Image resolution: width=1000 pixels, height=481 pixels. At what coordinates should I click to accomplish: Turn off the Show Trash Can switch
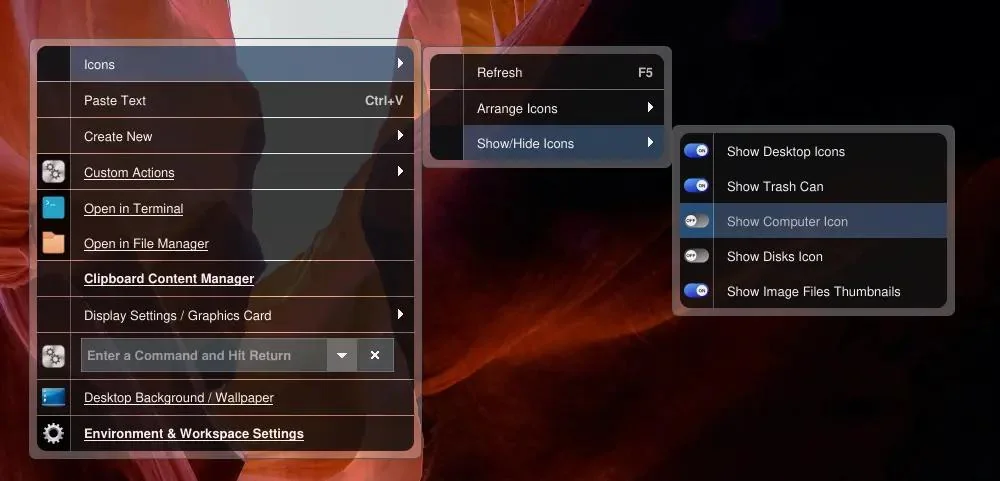point(696,186)
